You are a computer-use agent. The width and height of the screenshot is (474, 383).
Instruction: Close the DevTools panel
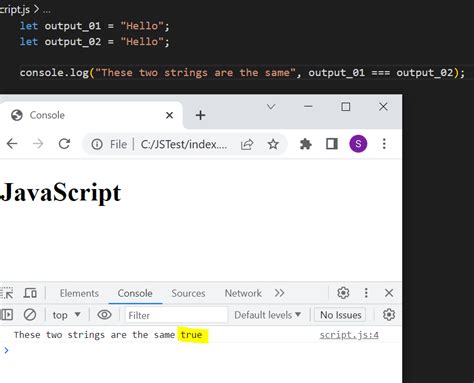[389, 293]
